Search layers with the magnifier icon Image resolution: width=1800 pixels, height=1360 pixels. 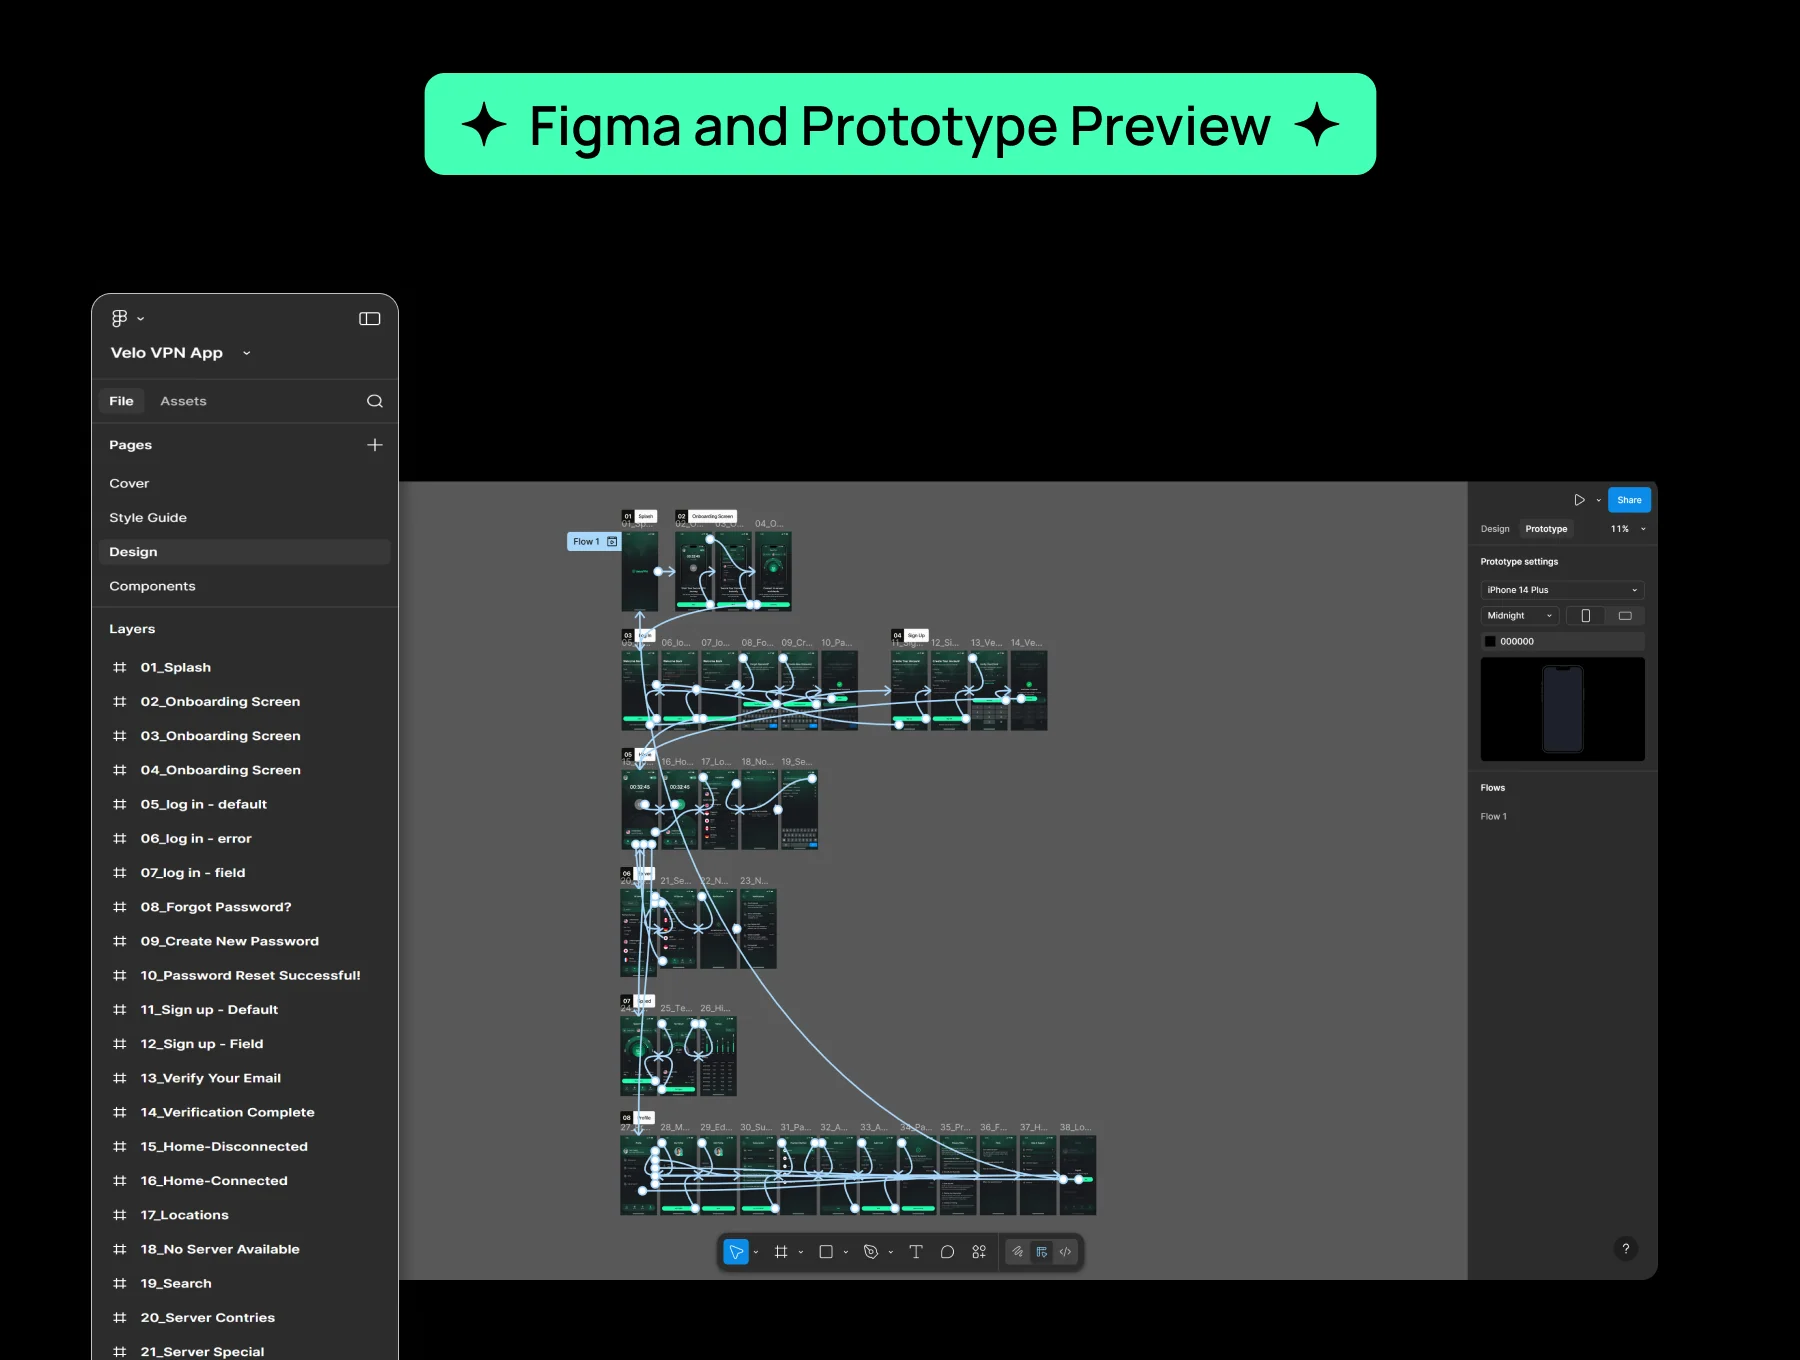tap(375, 401)
